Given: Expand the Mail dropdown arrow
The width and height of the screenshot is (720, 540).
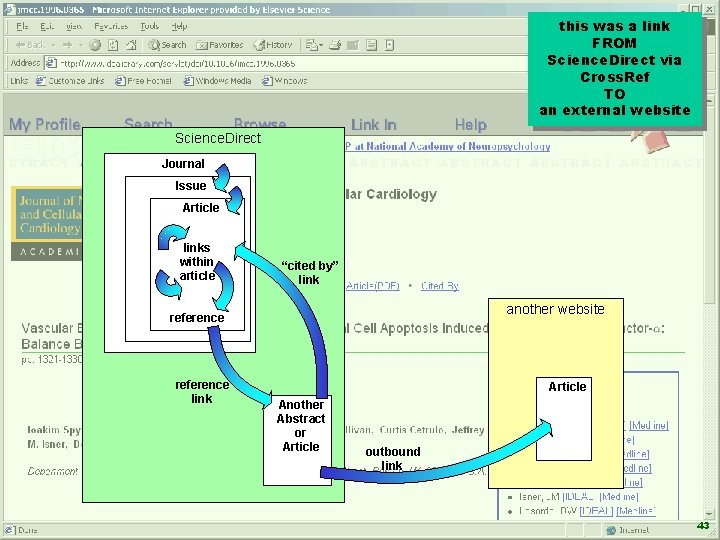Looking at the screenshot, I should tap(321, 45).
